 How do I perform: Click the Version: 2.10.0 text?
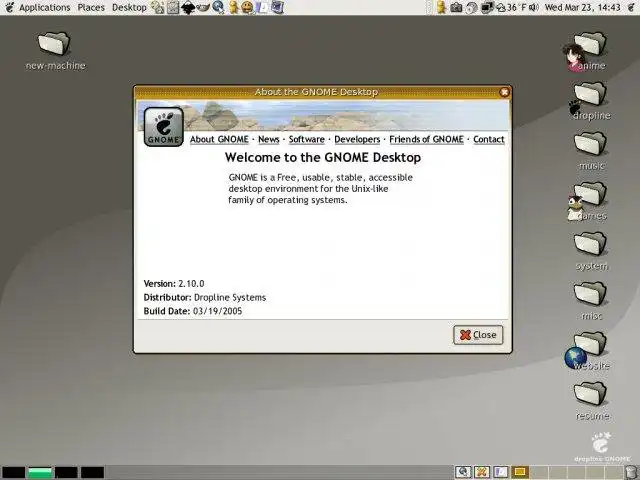point(174,284)
